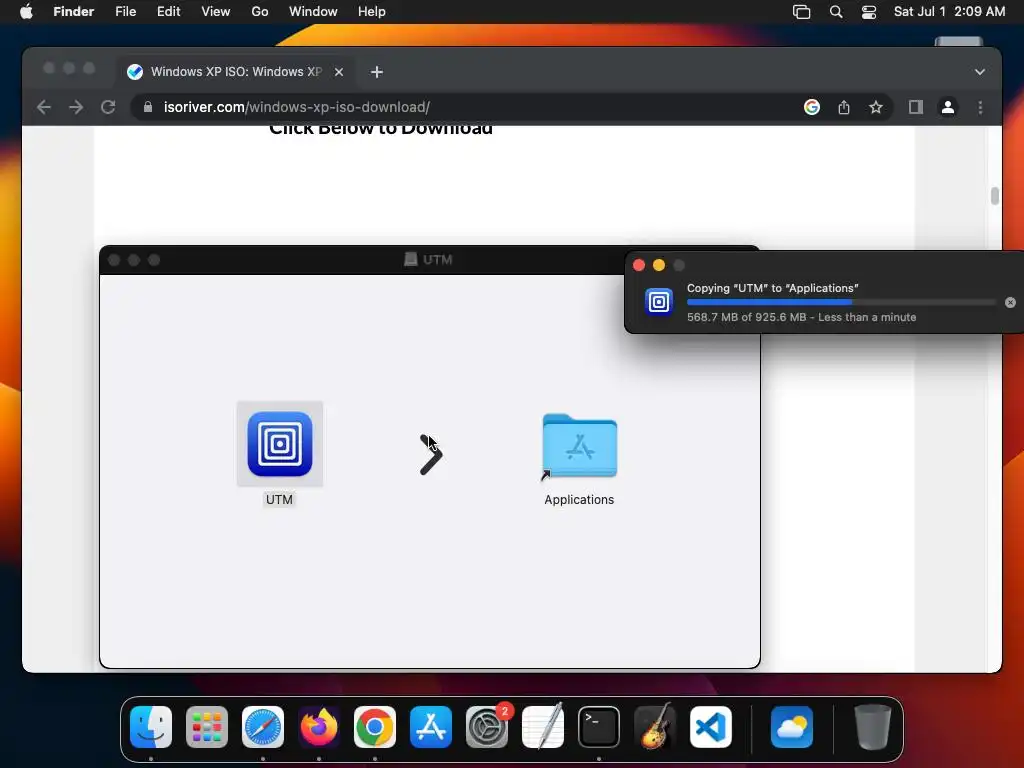Close the copy progress window

(639, 265)
